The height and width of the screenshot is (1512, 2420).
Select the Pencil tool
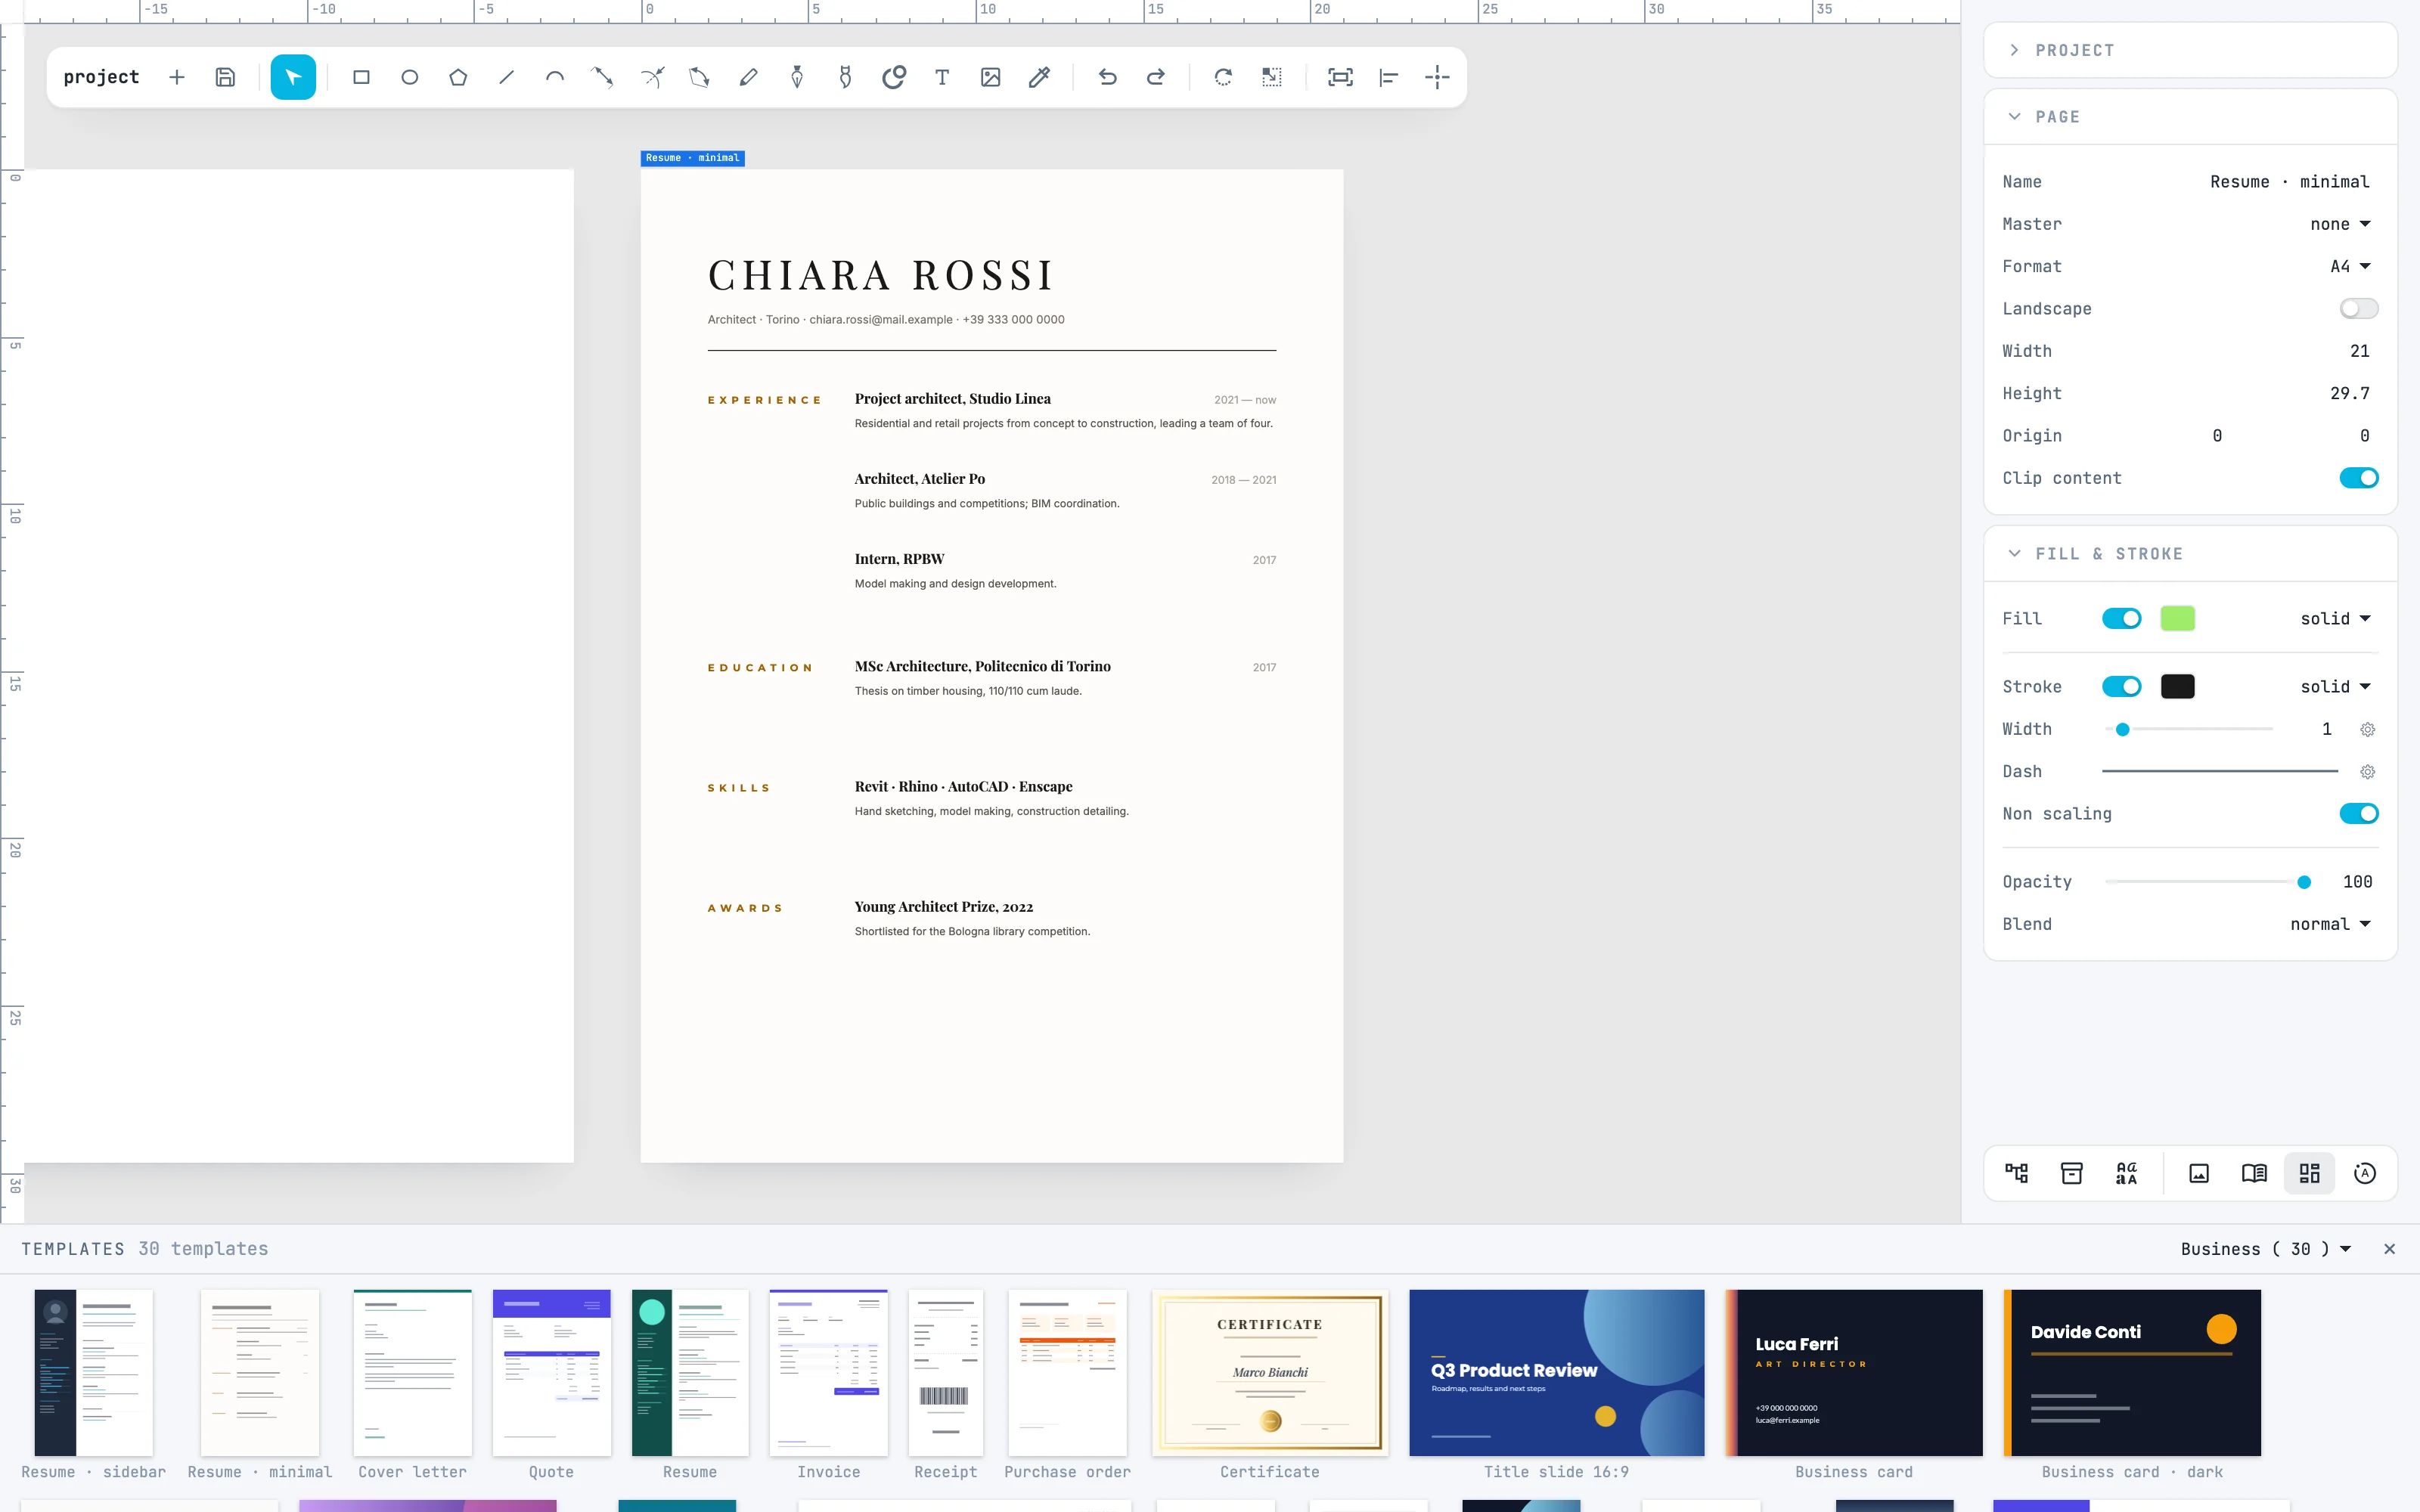tap(748, 77)
